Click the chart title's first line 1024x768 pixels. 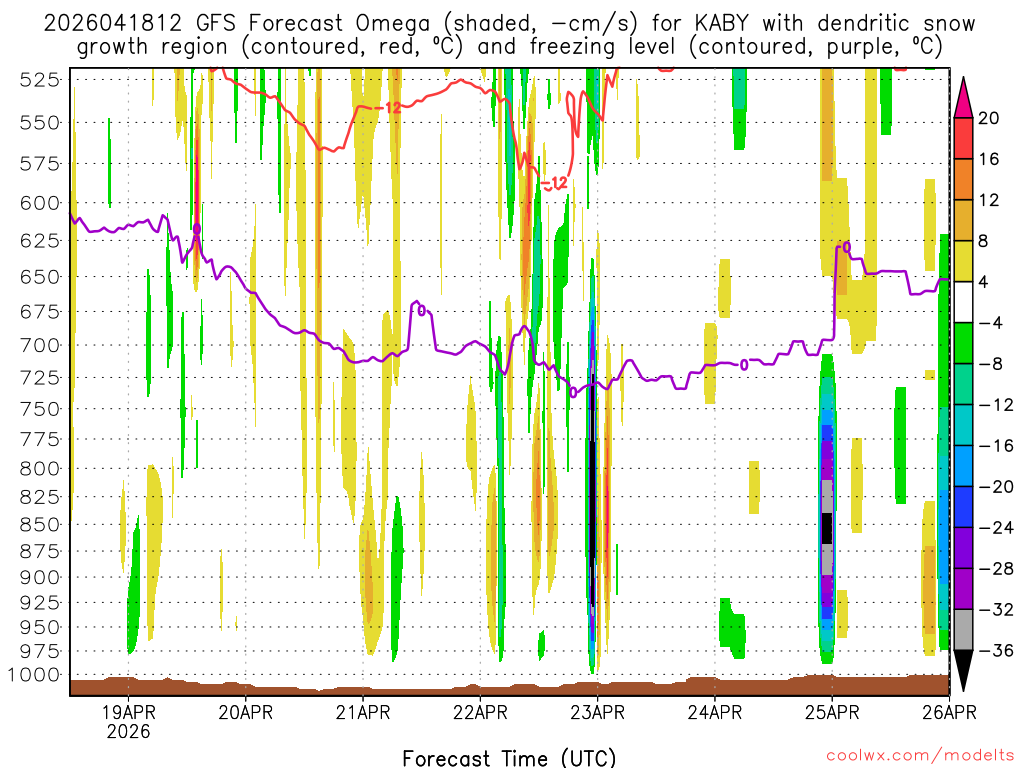click(x=509, y=24)
